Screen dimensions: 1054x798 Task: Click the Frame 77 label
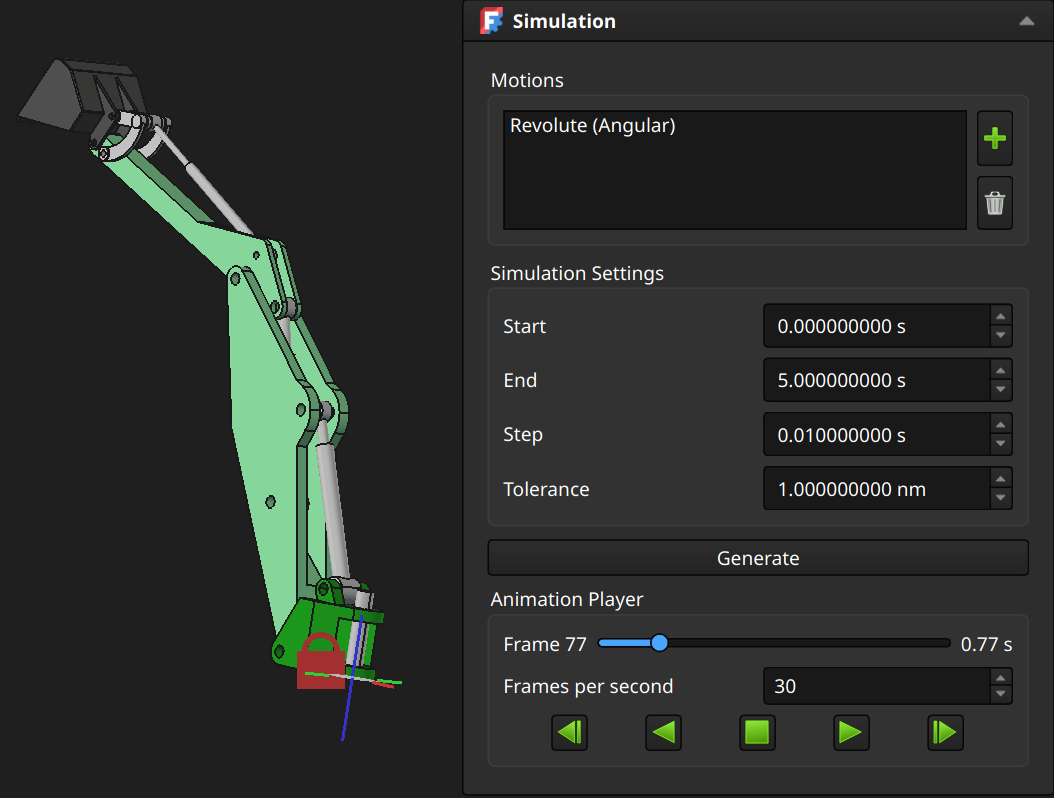[x=545, y=644]
